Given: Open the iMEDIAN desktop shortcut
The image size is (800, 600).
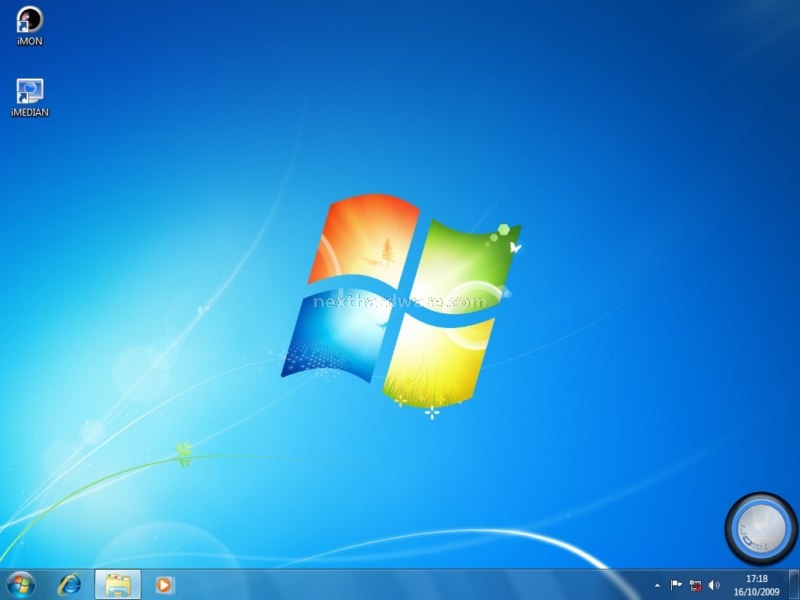Looking at the screenshot, I should 30,98.
